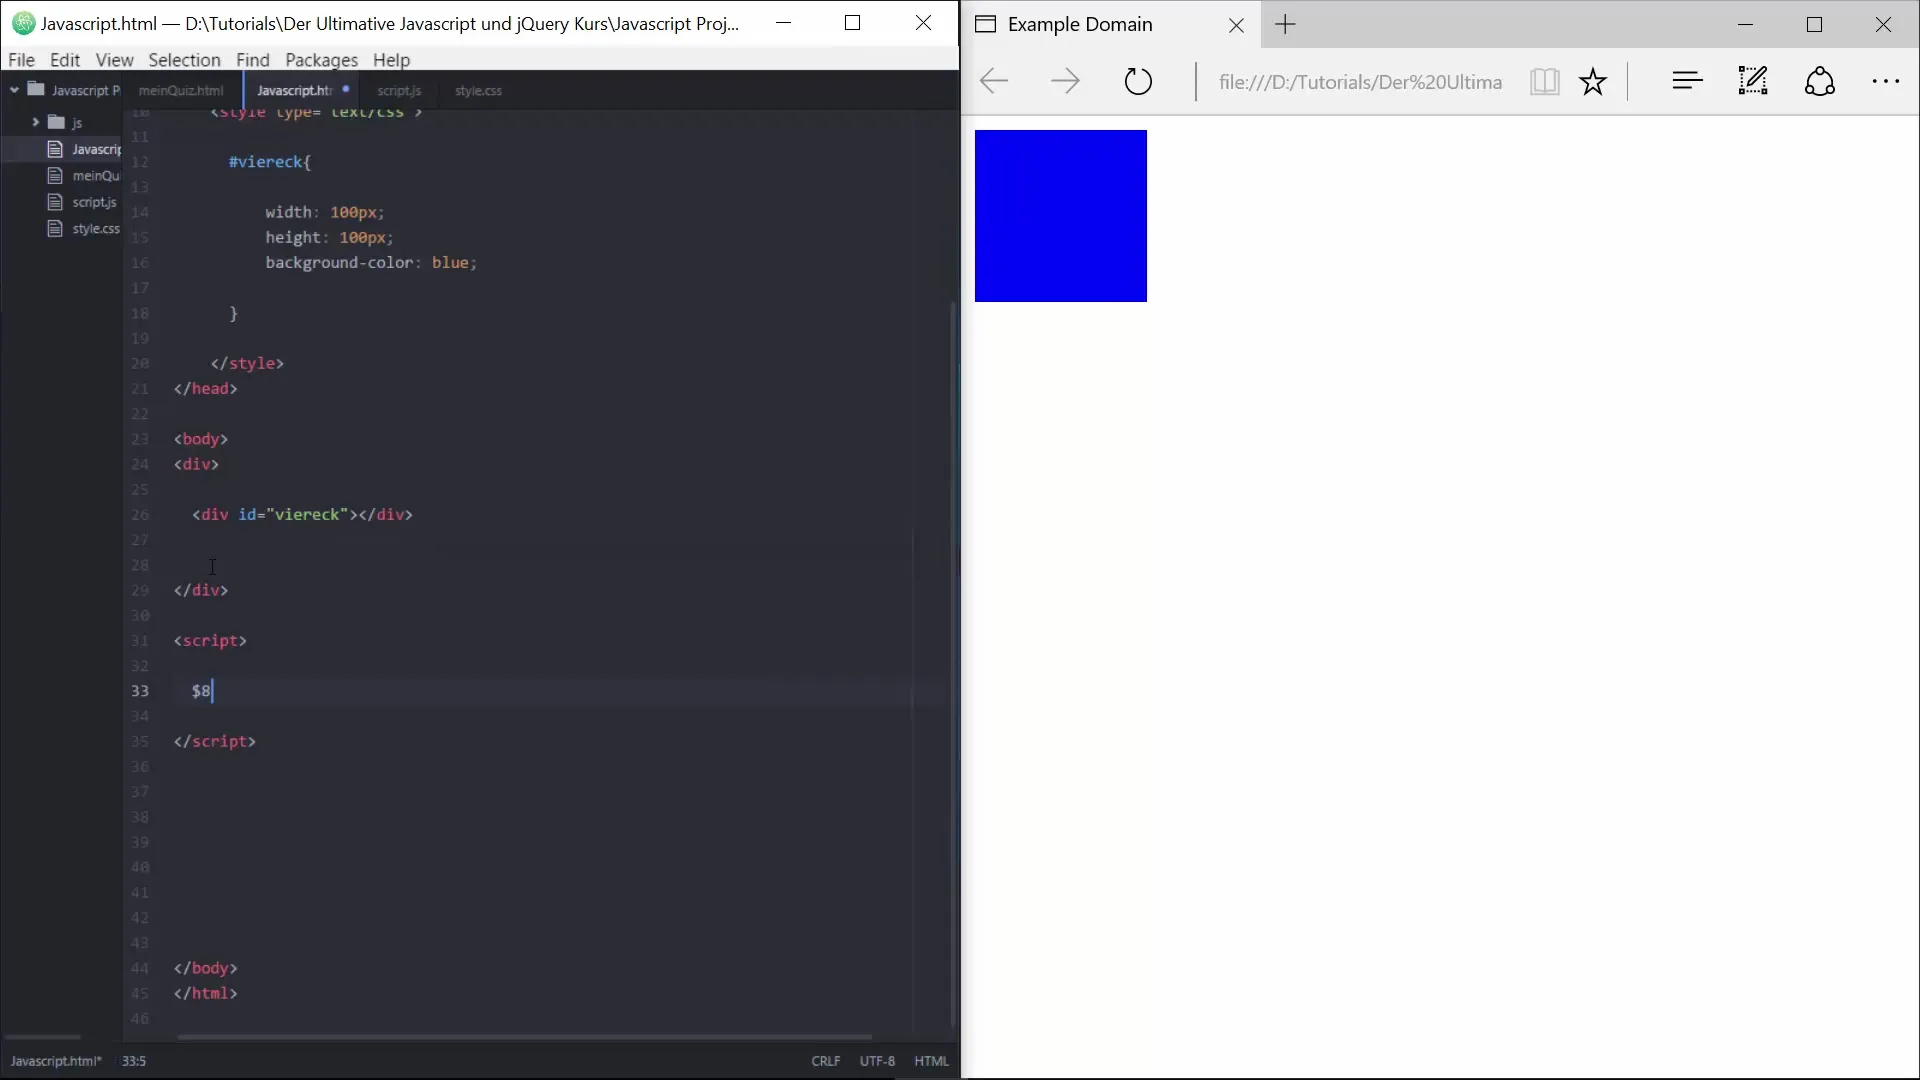Click the editor horizontal scrollbar

tap(524, 1037)
